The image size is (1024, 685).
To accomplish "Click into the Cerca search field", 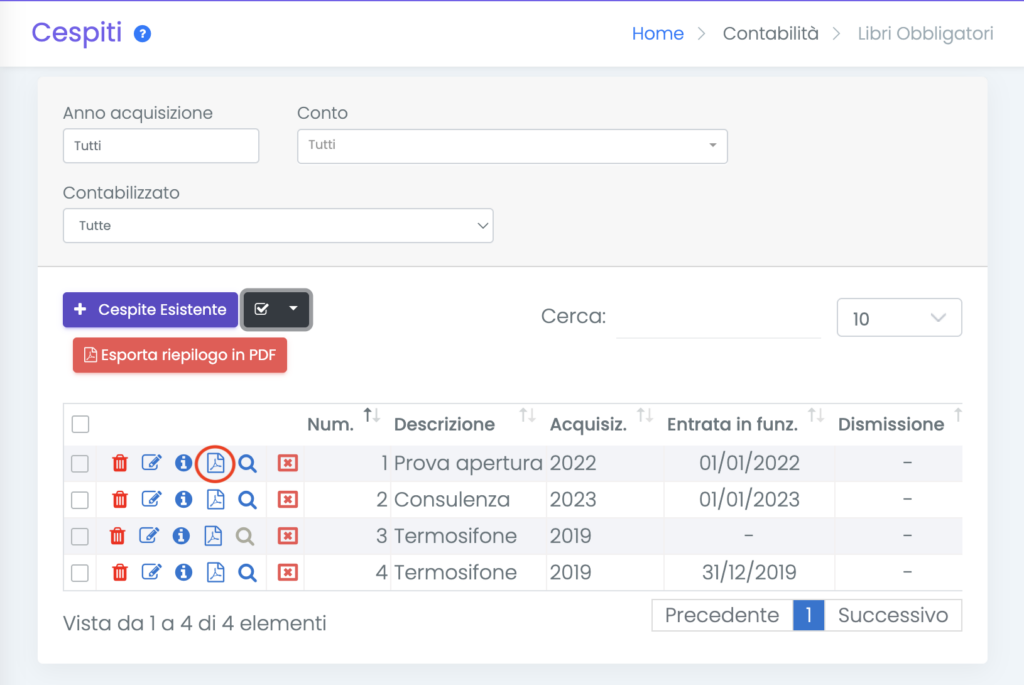I will click(718, 318).
